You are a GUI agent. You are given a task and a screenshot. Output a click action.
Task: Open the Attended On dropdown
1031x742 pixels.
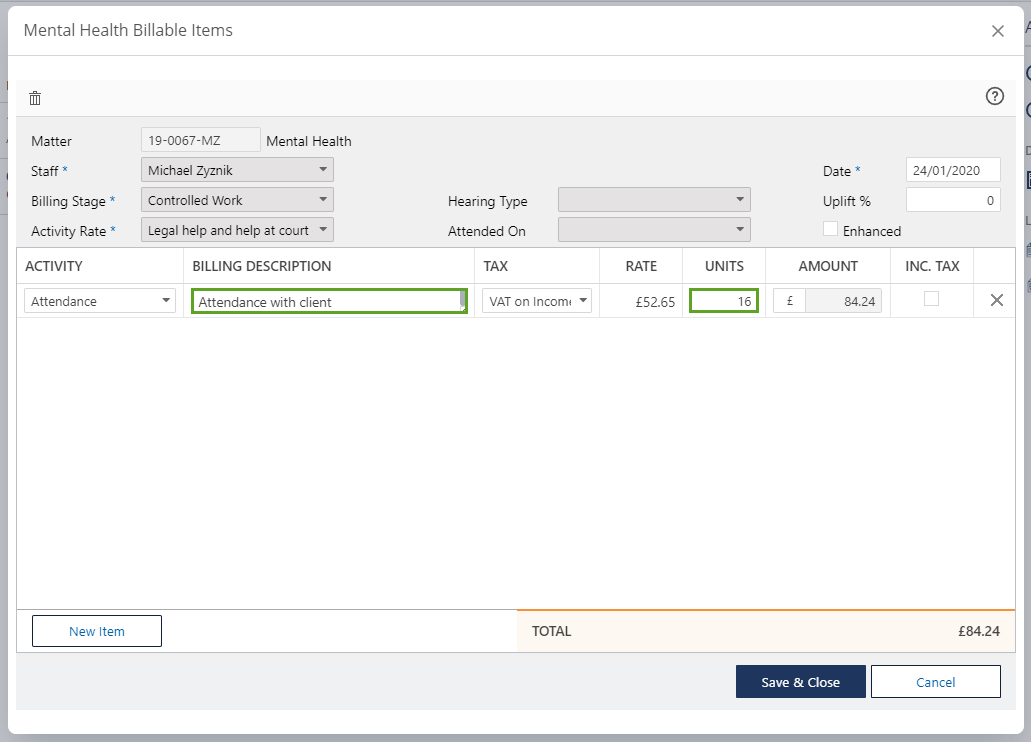(654, 230)
